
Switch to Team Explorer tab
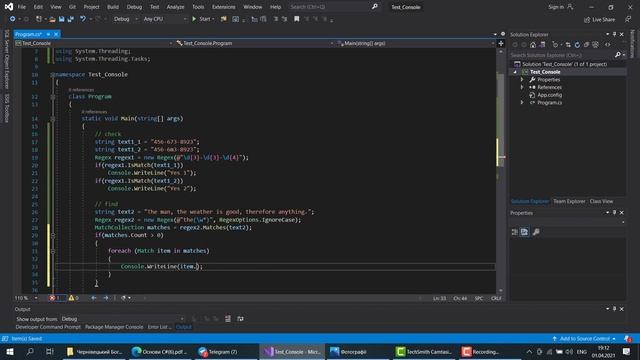pos(569,201)
